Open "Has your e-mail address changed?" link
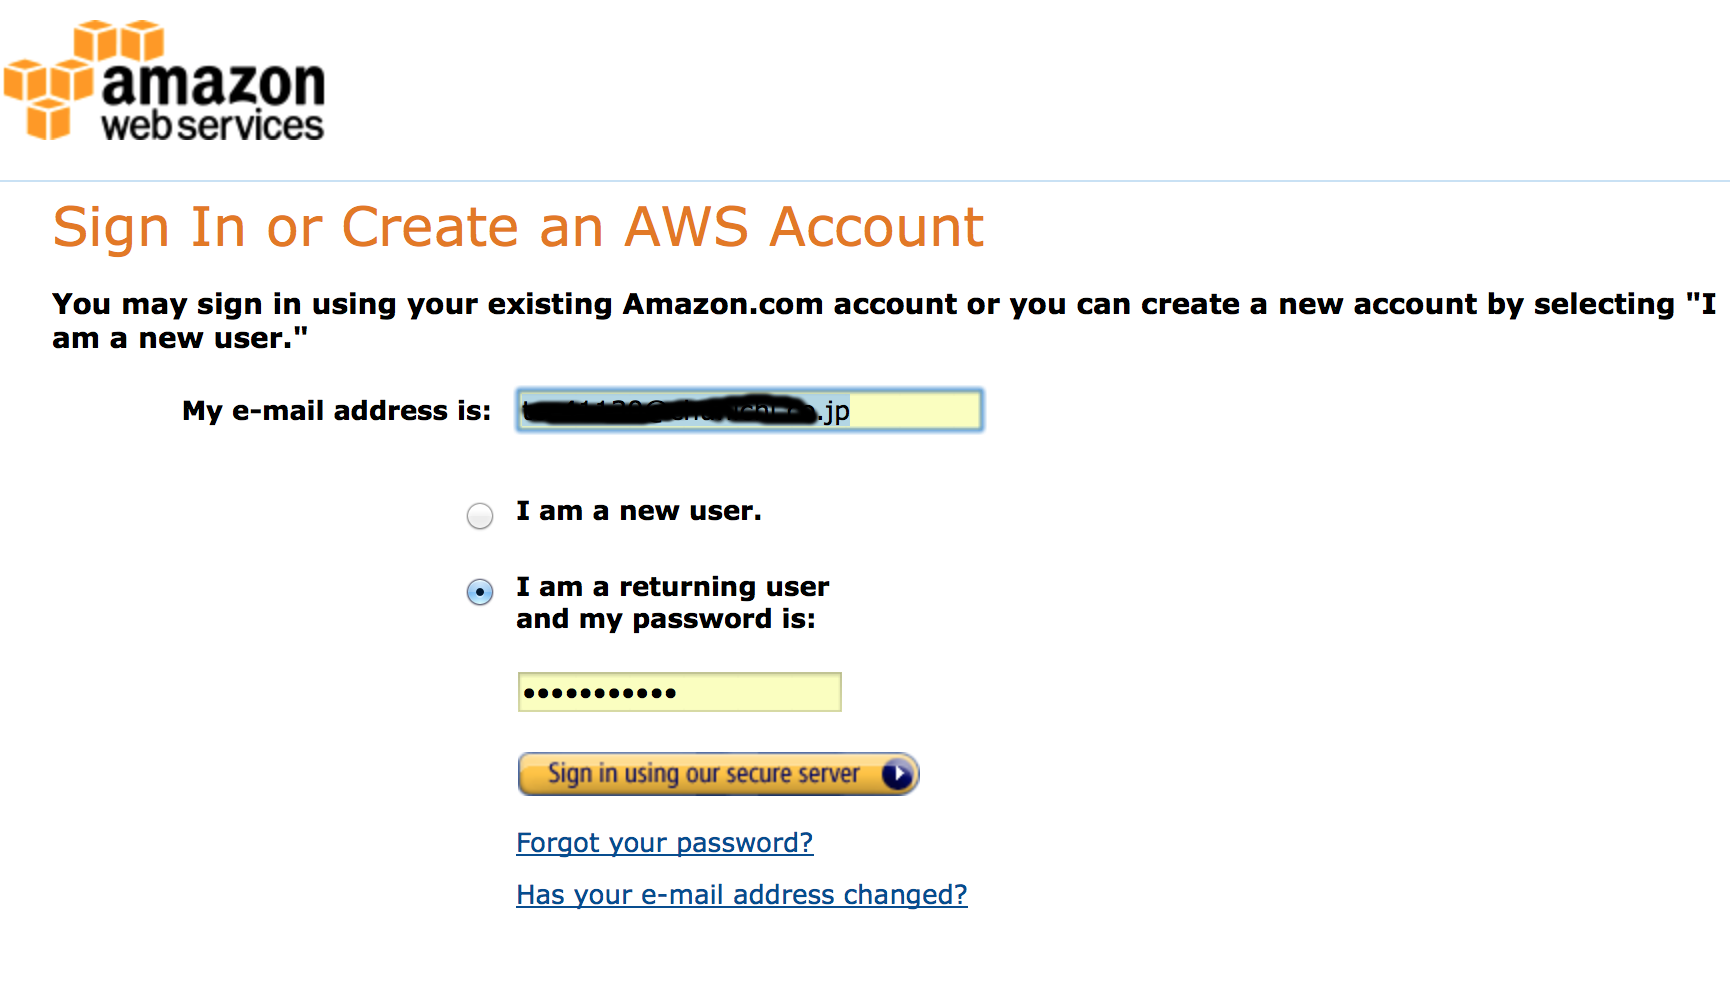The height and width of the screenshot is (982, 1730). click(742, 895)
